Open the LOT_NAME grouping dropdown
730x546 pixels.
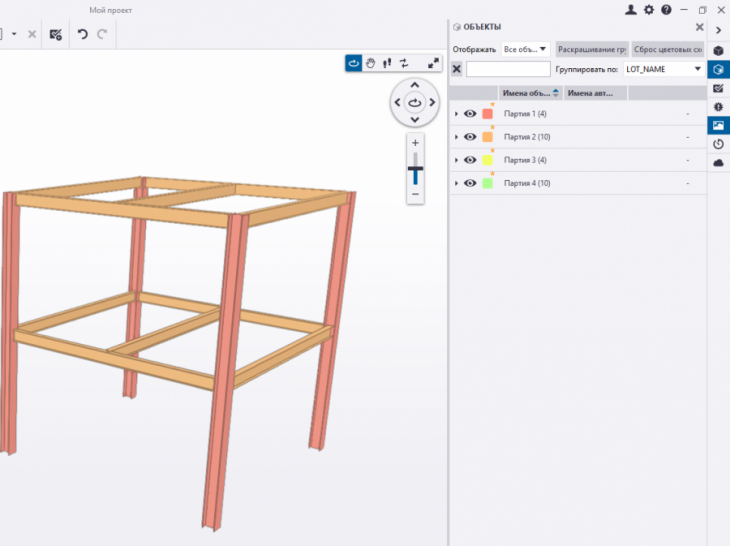click(x=663, y=69)
